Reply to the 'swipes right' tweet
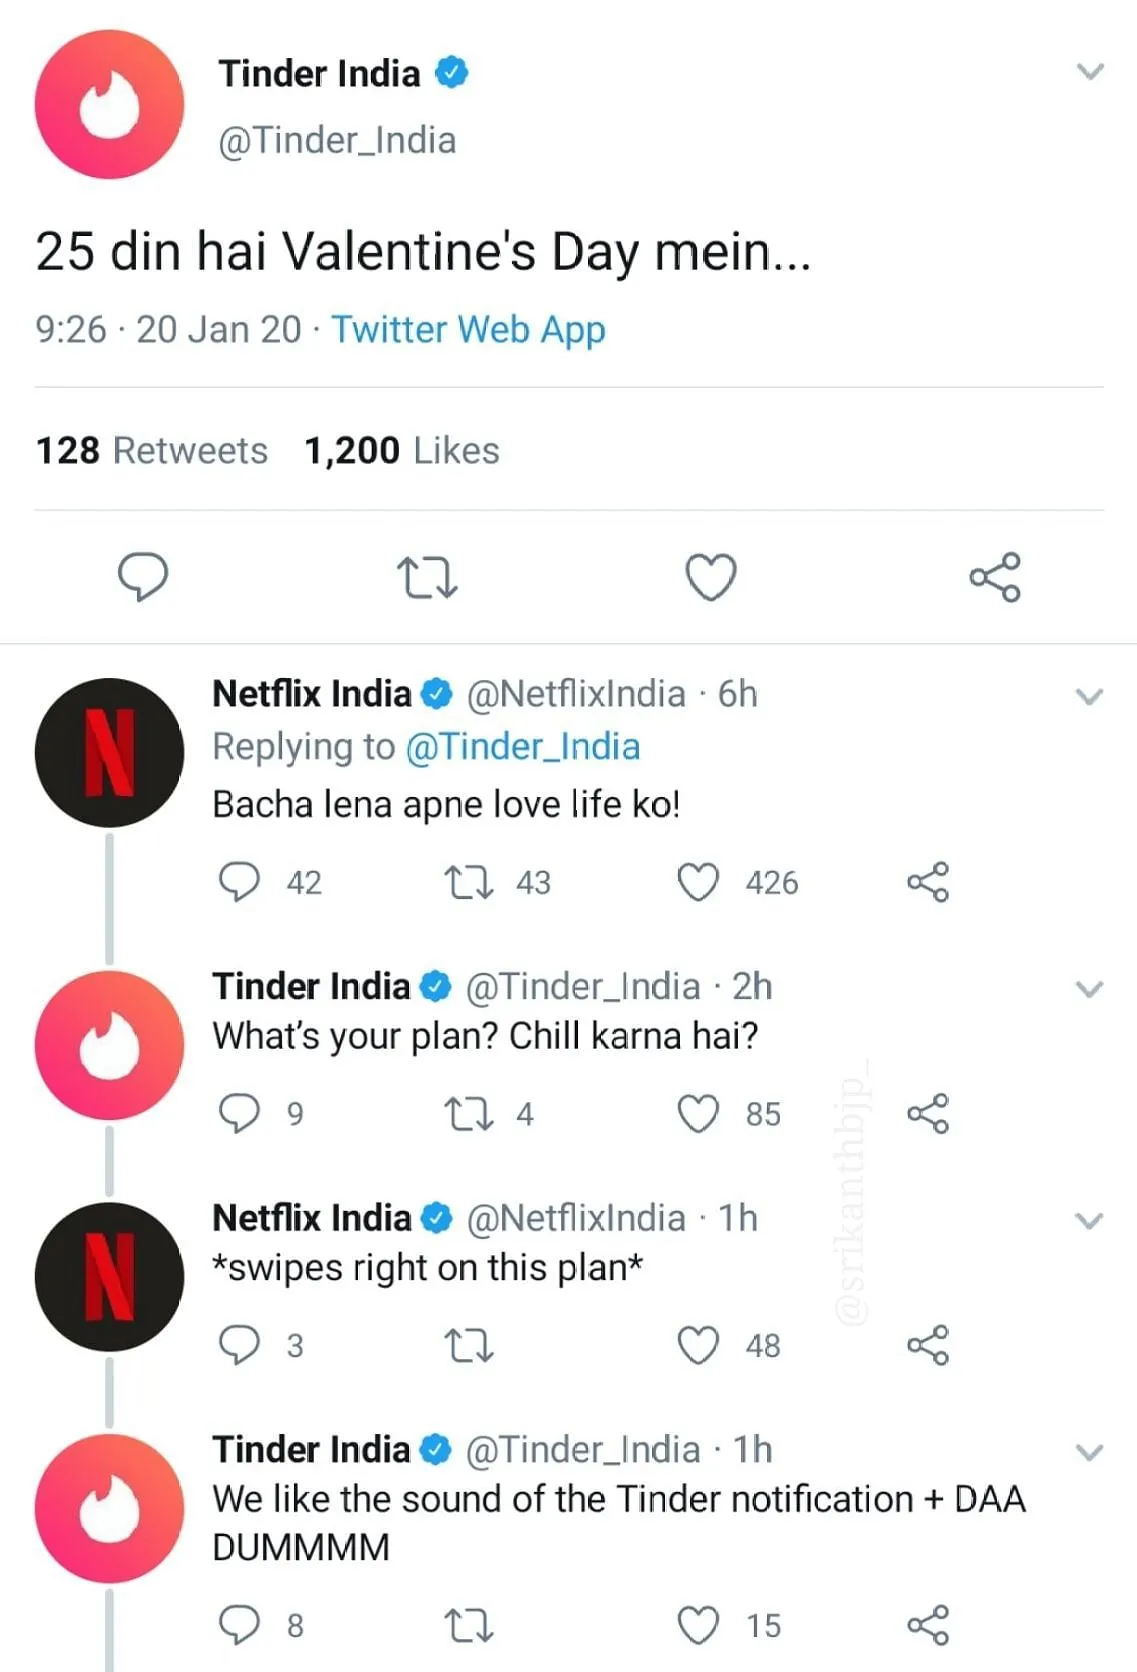This screenshot has height=1672, width=1137. coord(239,1345)
